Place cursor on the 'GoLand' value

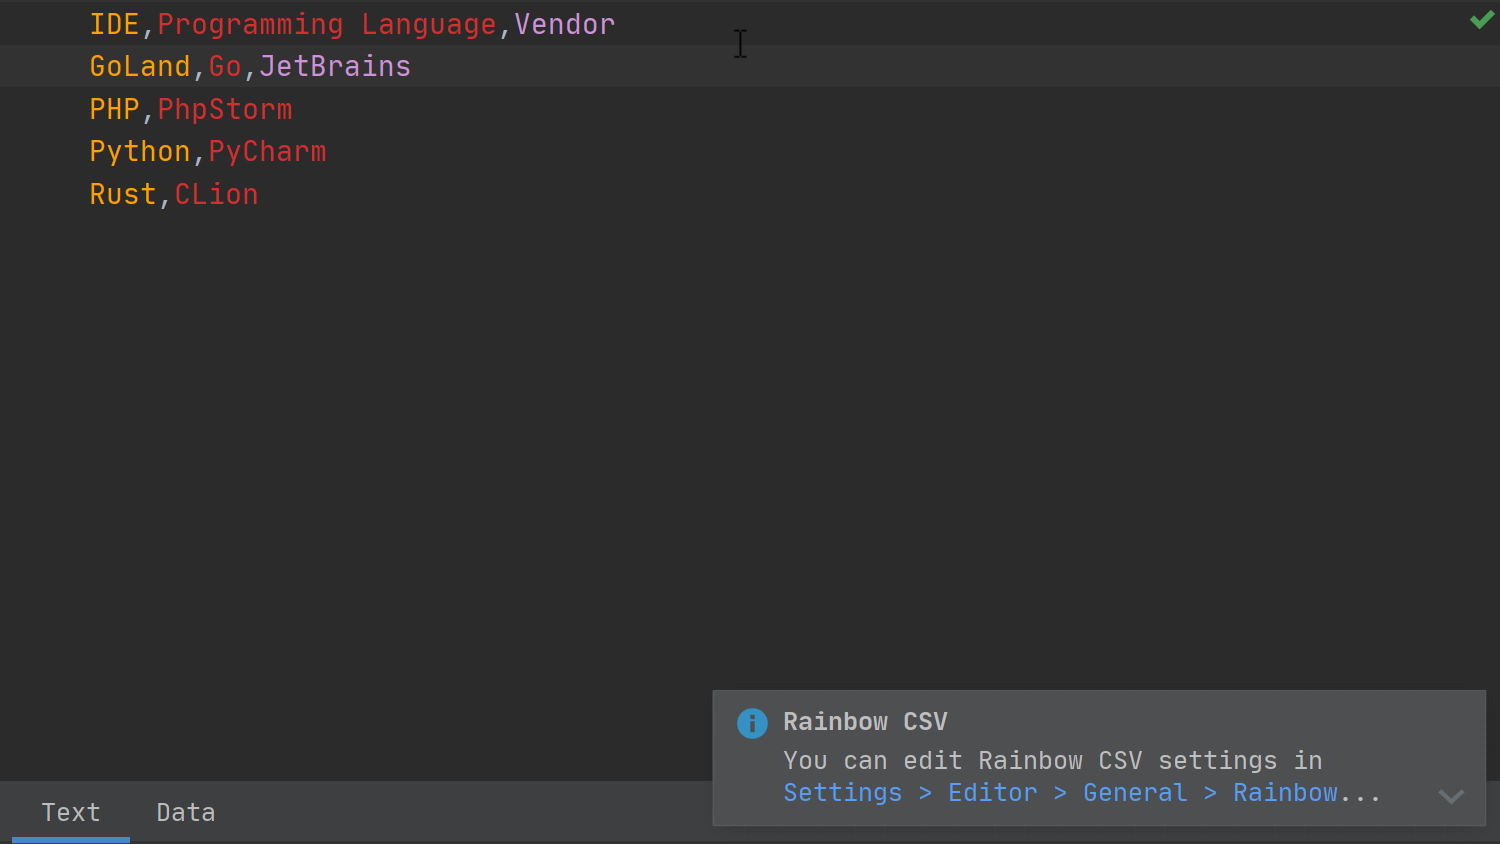(139, 67)
